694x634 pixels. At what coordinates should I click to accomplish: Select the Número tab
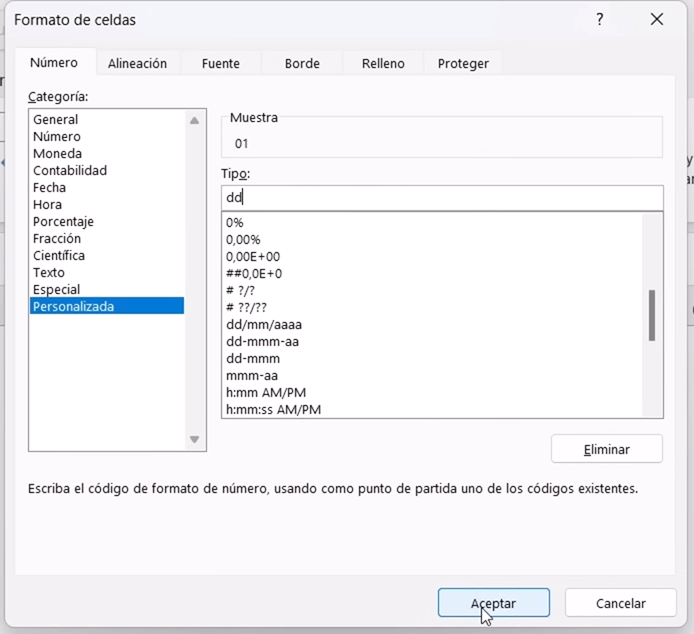click(x=54, y=62)
